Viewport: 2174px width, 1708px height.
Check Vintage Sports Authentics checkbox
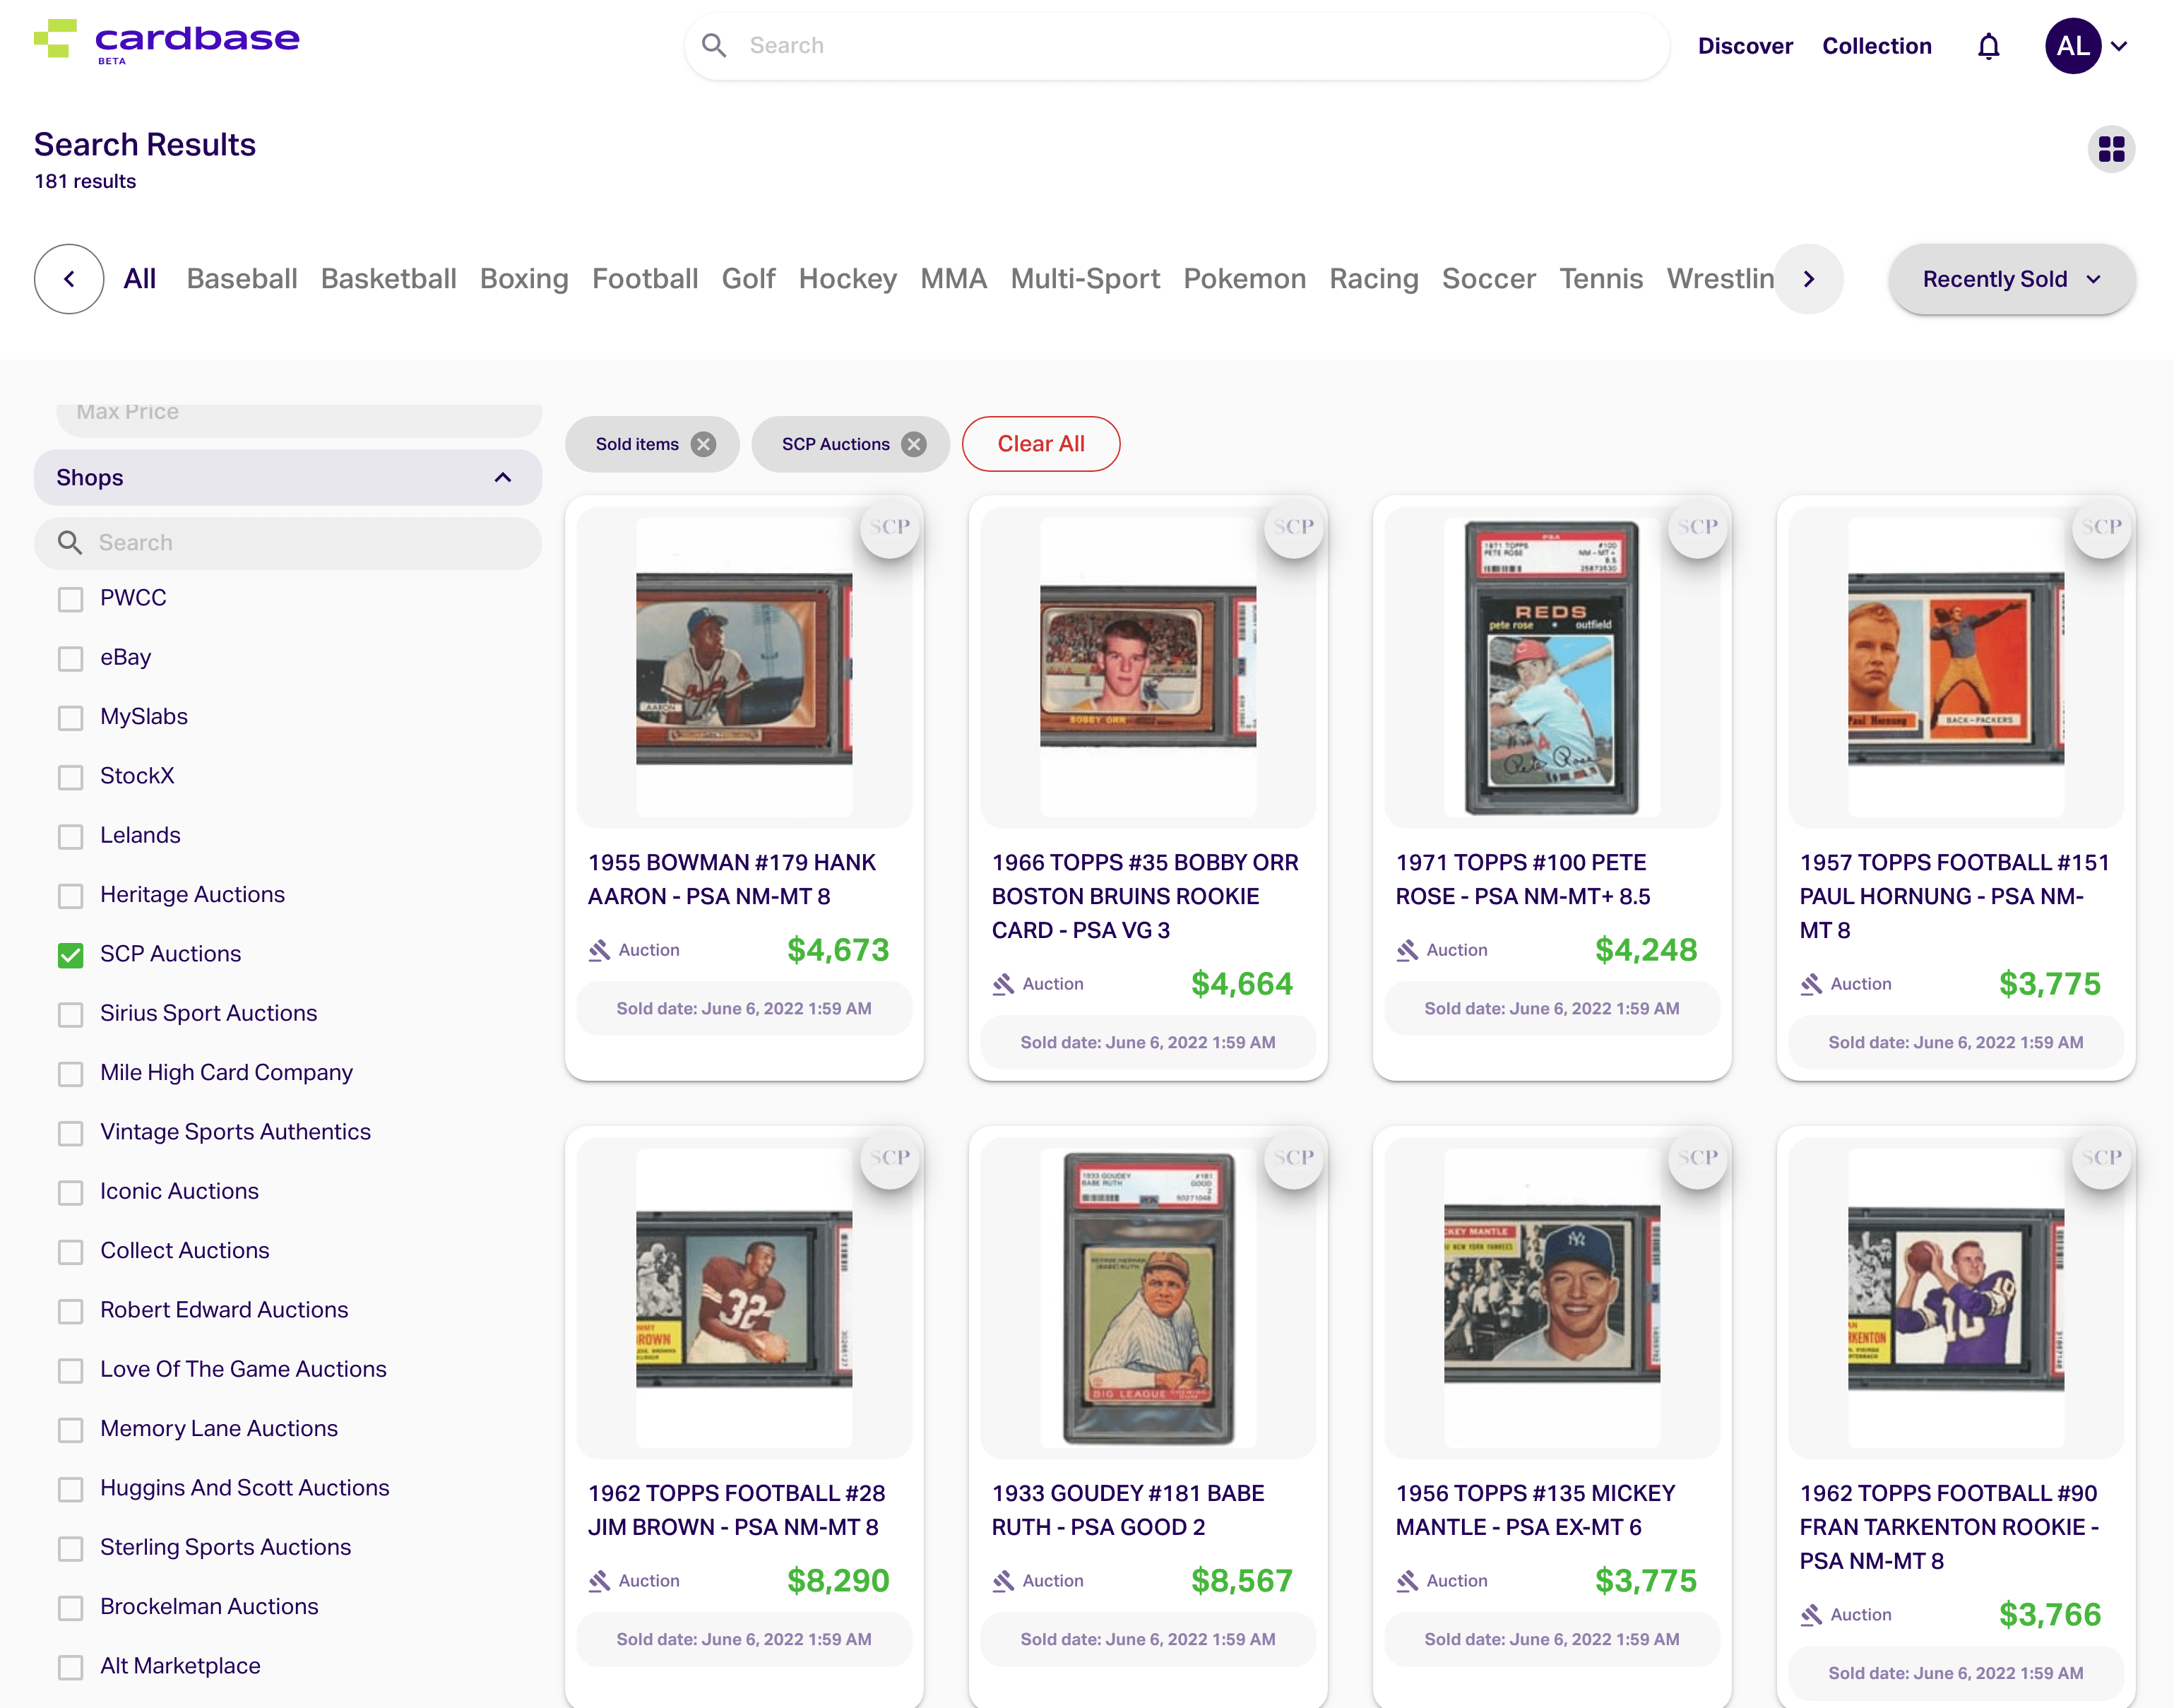[70, 1133]
